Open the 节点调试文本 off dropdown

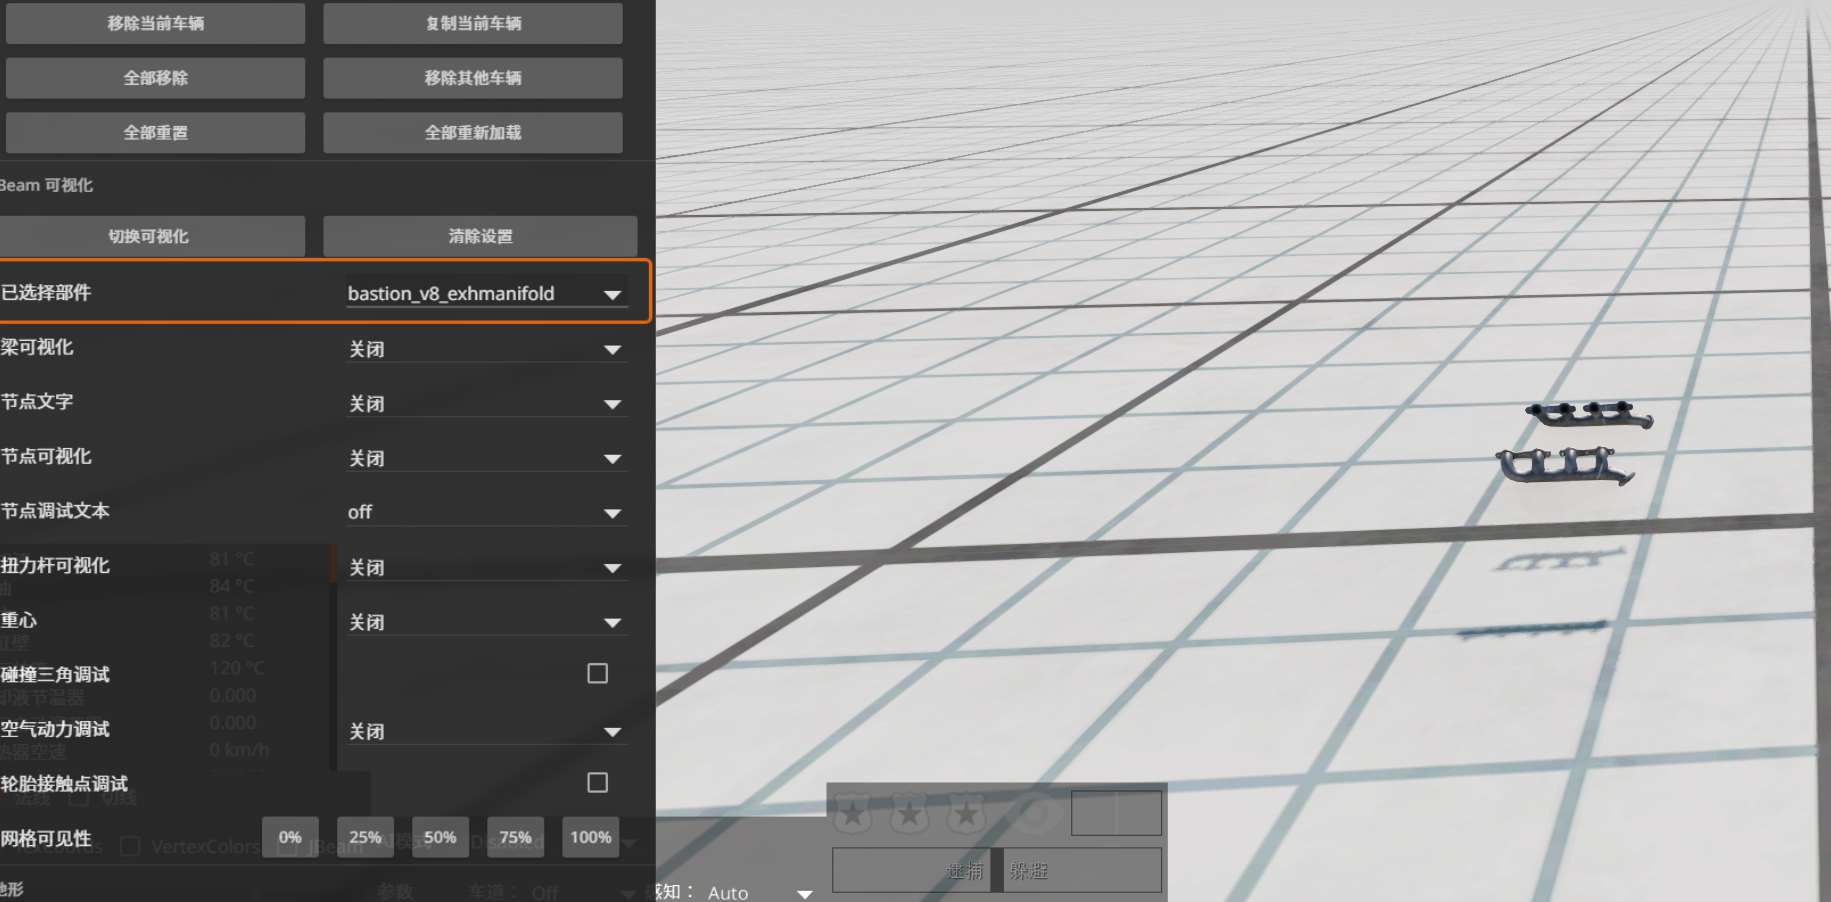click(x=487, y=512)
